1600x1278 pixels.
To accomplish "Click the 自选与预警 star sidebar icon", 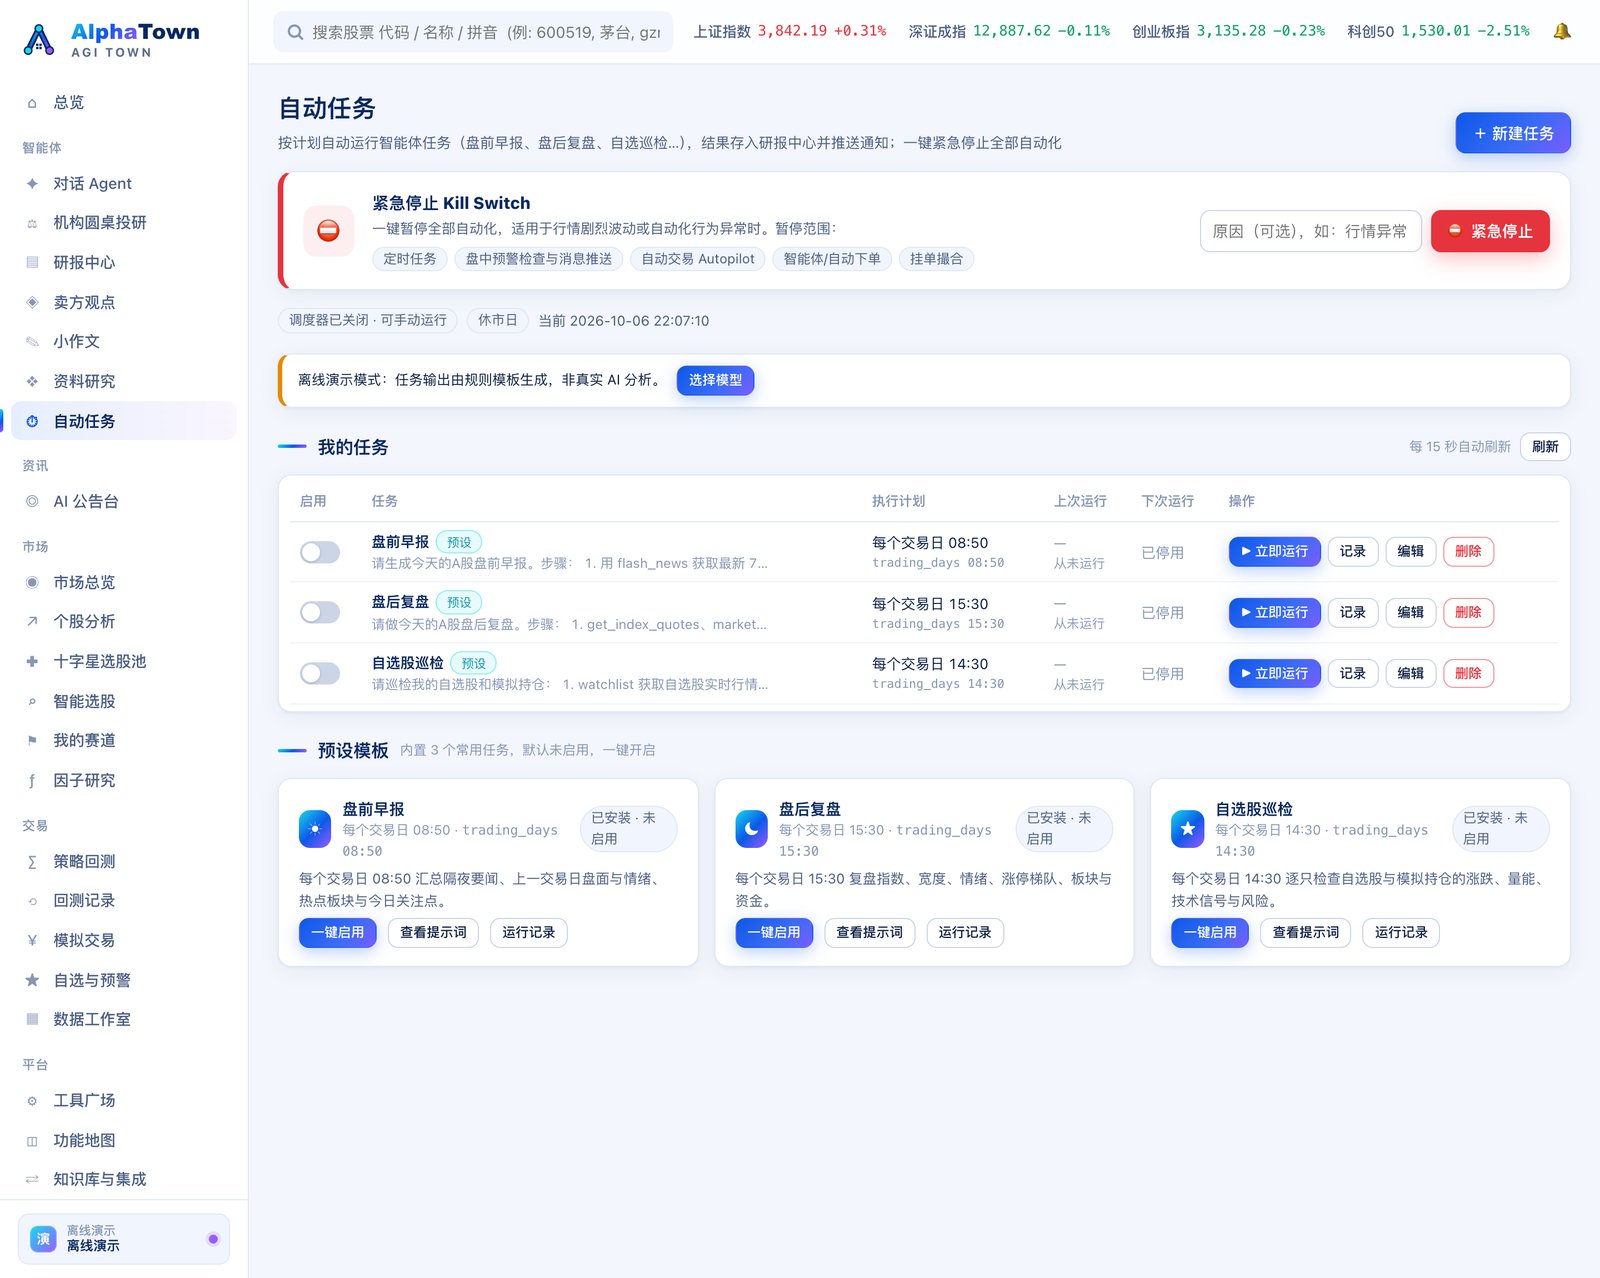I will pyautogui.click(x=32, y=980).
